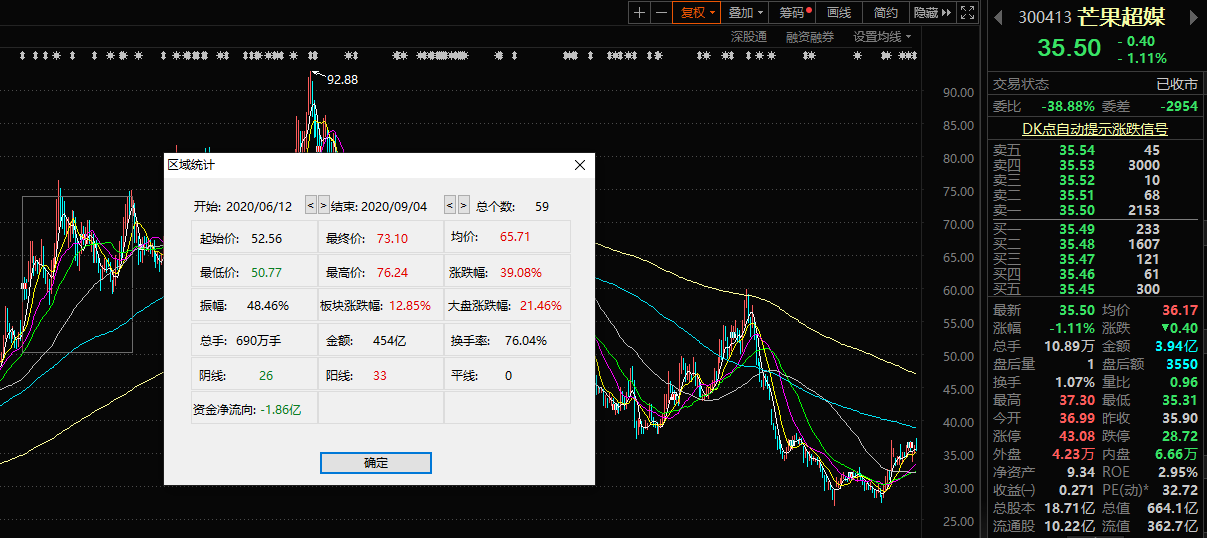Collapse side panel with 隐藏 button
The width and height of the screenshot is (1207, 538).
click(x=932, y=13)
